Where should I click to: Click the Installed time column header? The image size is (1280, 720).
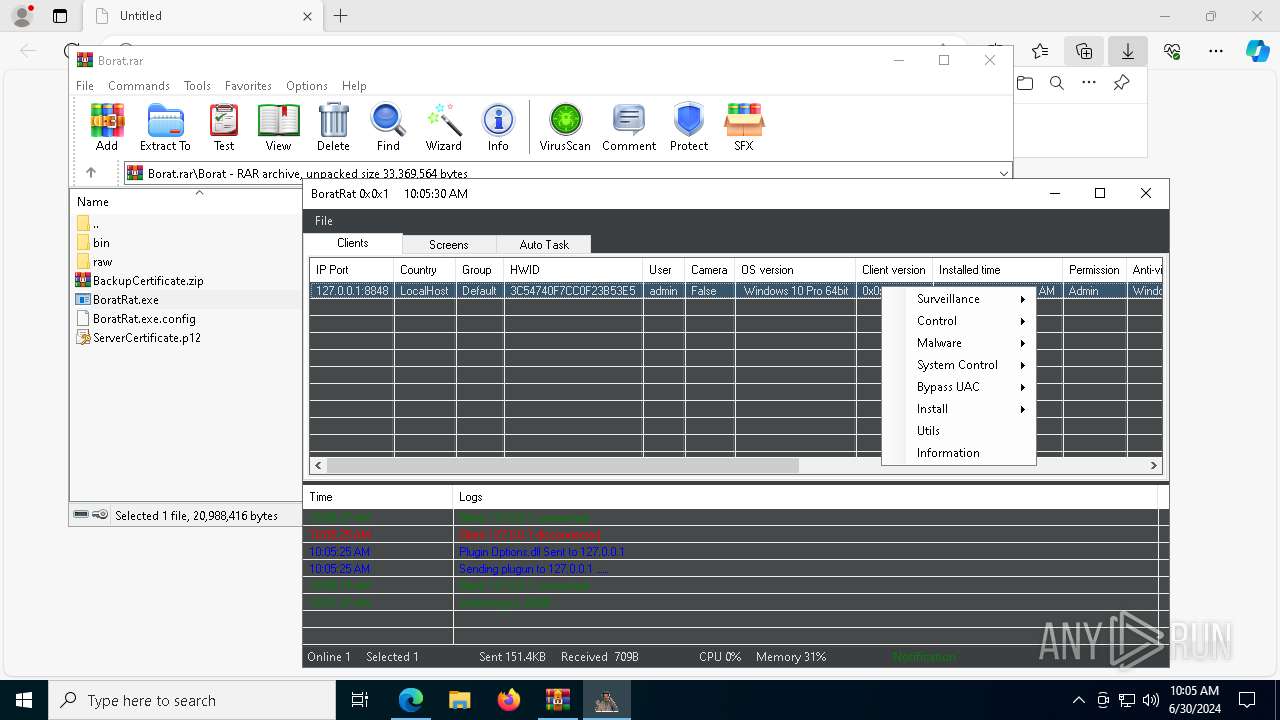[x=997, y=270]
